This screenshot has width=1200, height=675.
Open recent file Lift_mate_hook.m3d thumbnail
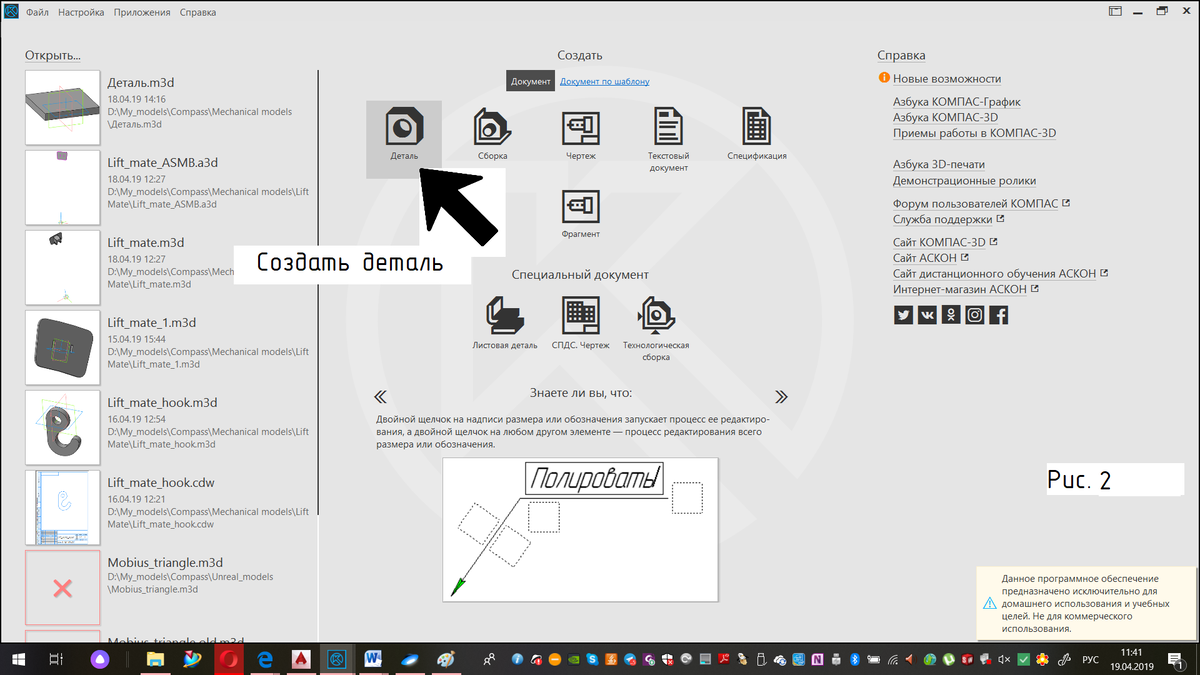click(62, 427)
